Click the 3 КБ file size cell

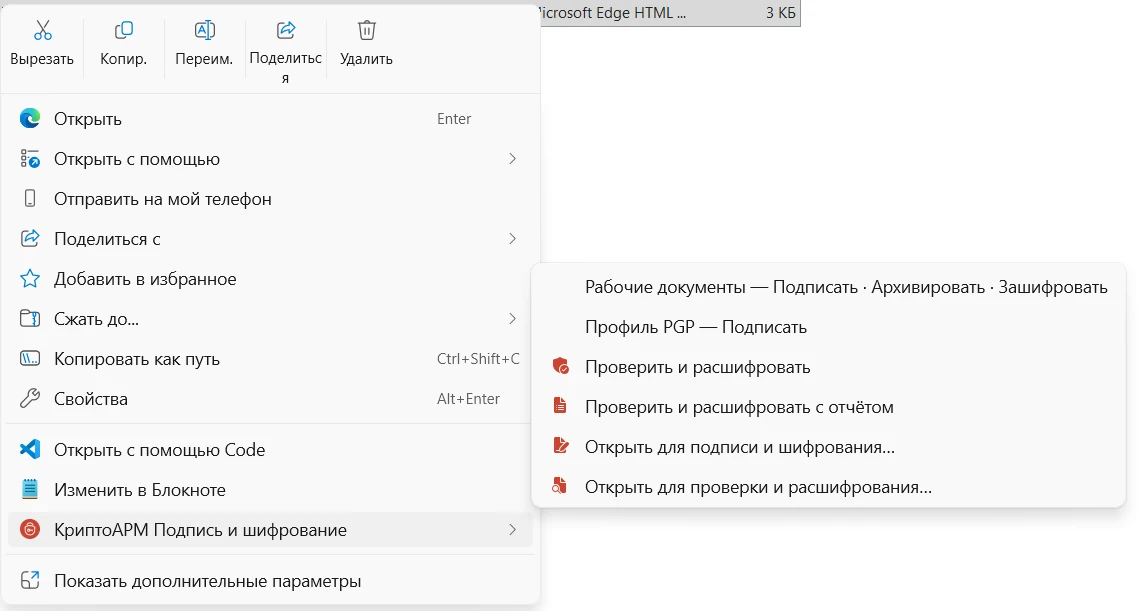tap(780, 12)
